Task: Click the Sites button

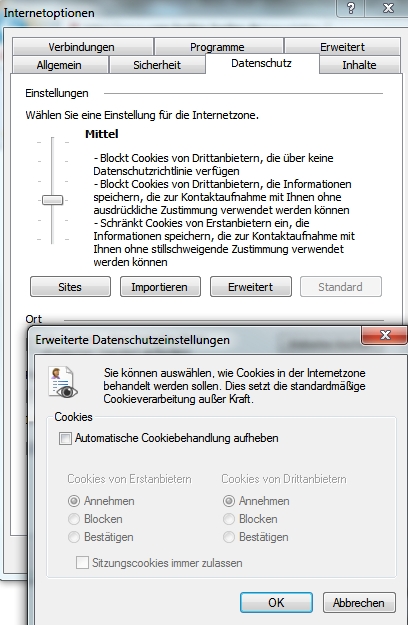Action: click(70, 287)
